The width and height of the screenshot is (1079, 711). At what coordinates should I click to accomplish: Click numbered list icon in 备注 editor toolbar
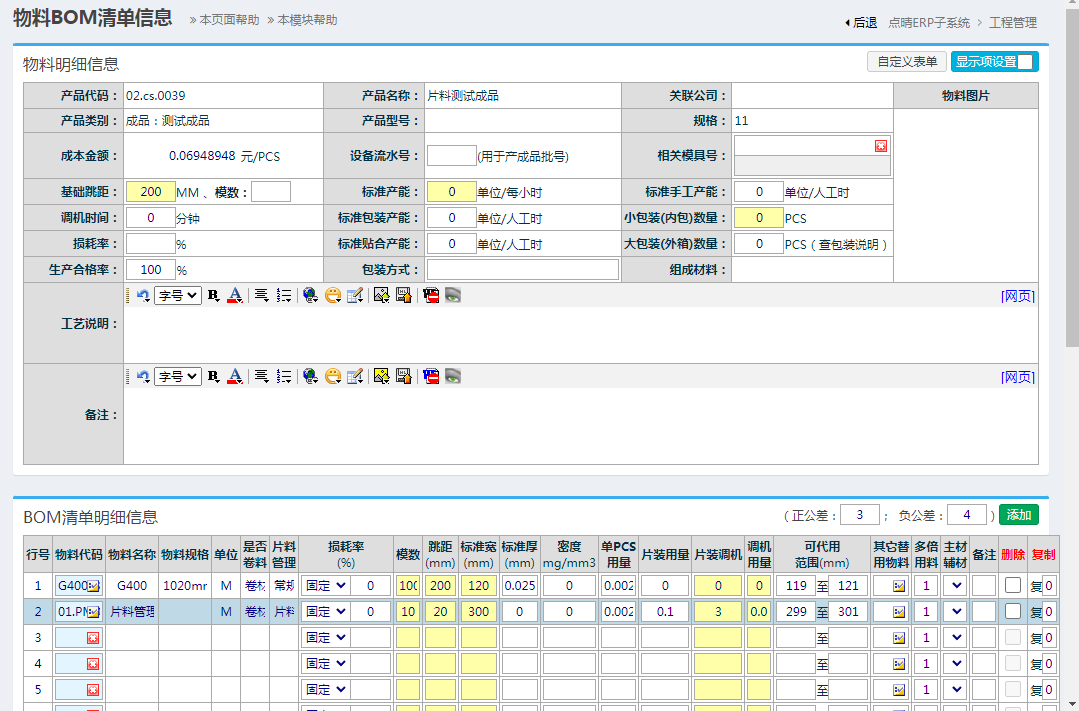pos(284,377)
